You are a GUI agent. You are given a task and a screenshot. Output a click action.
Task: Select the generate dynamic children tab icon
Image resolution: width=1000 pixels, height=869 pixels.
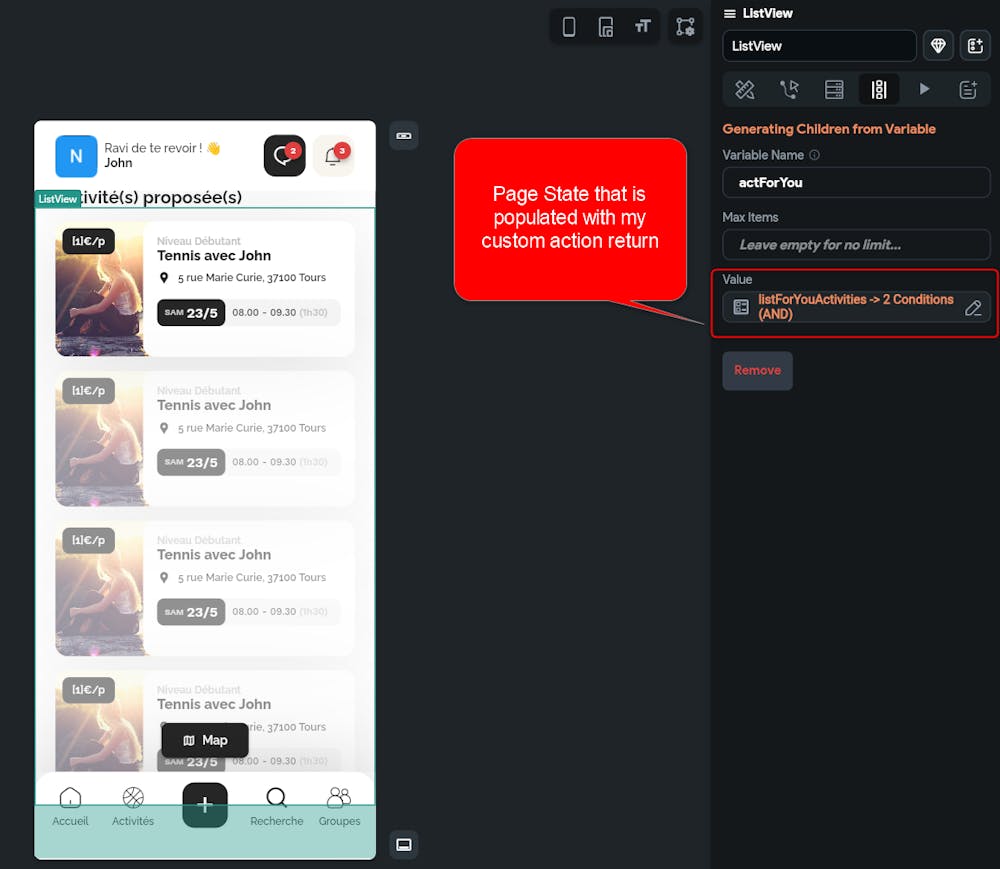(x=879, y=89)
